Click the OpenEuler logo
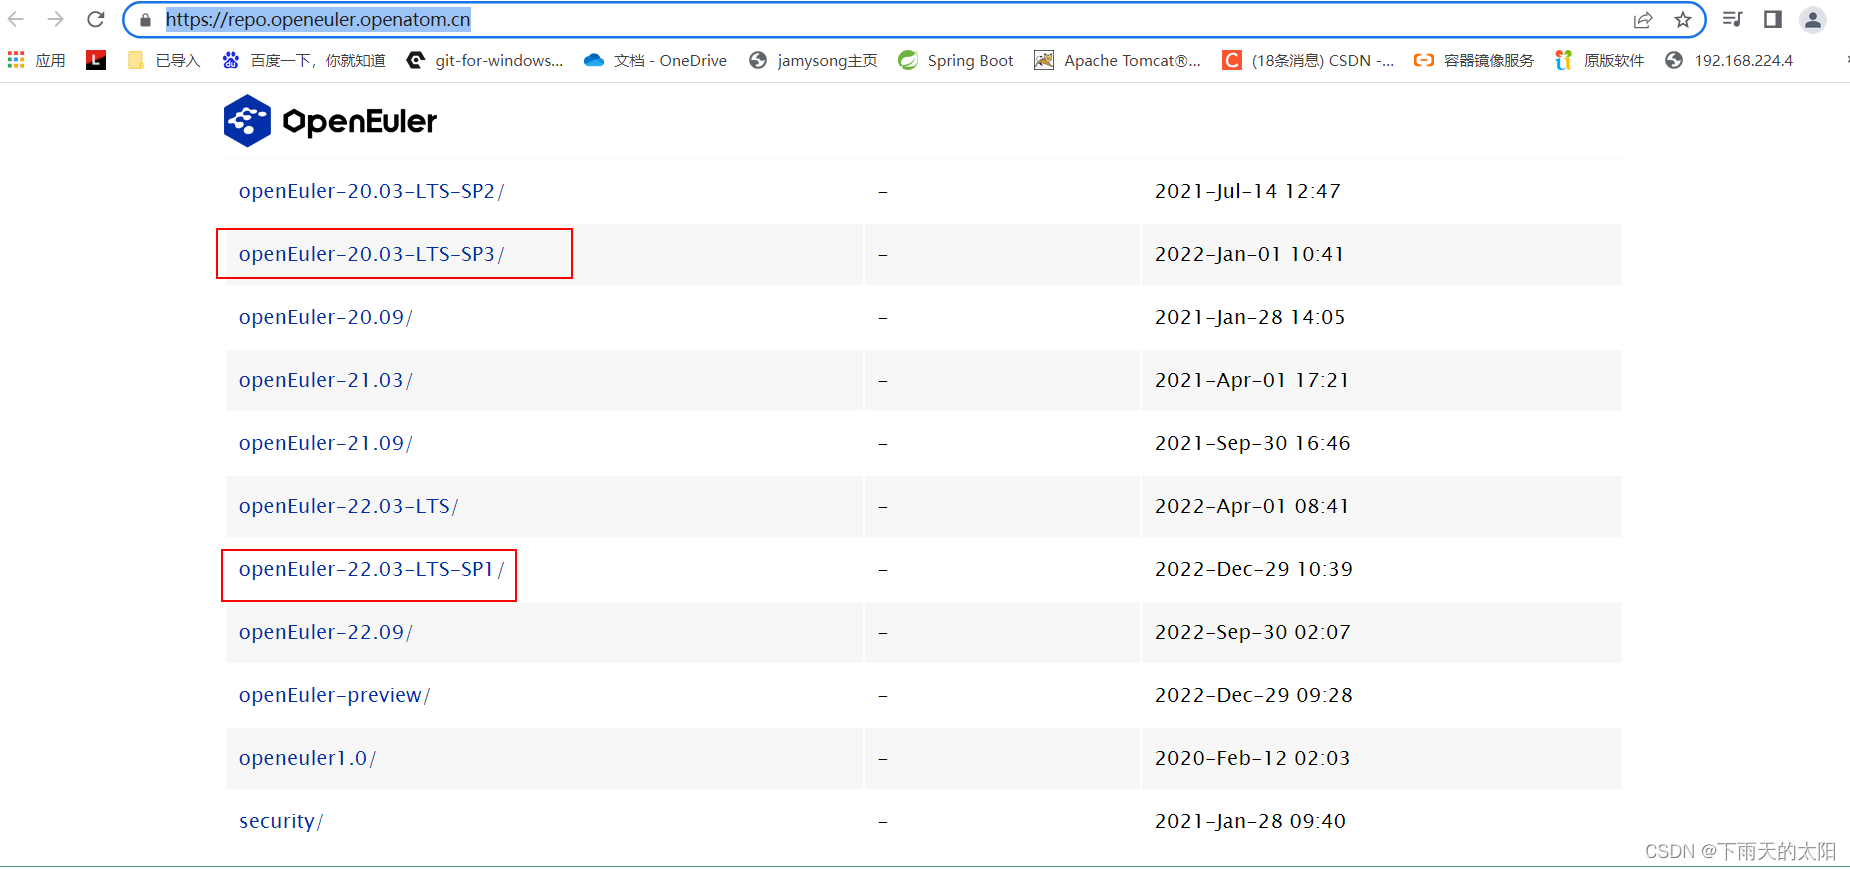This screenshot has width=1850, height=870. [x=330, y=121]
